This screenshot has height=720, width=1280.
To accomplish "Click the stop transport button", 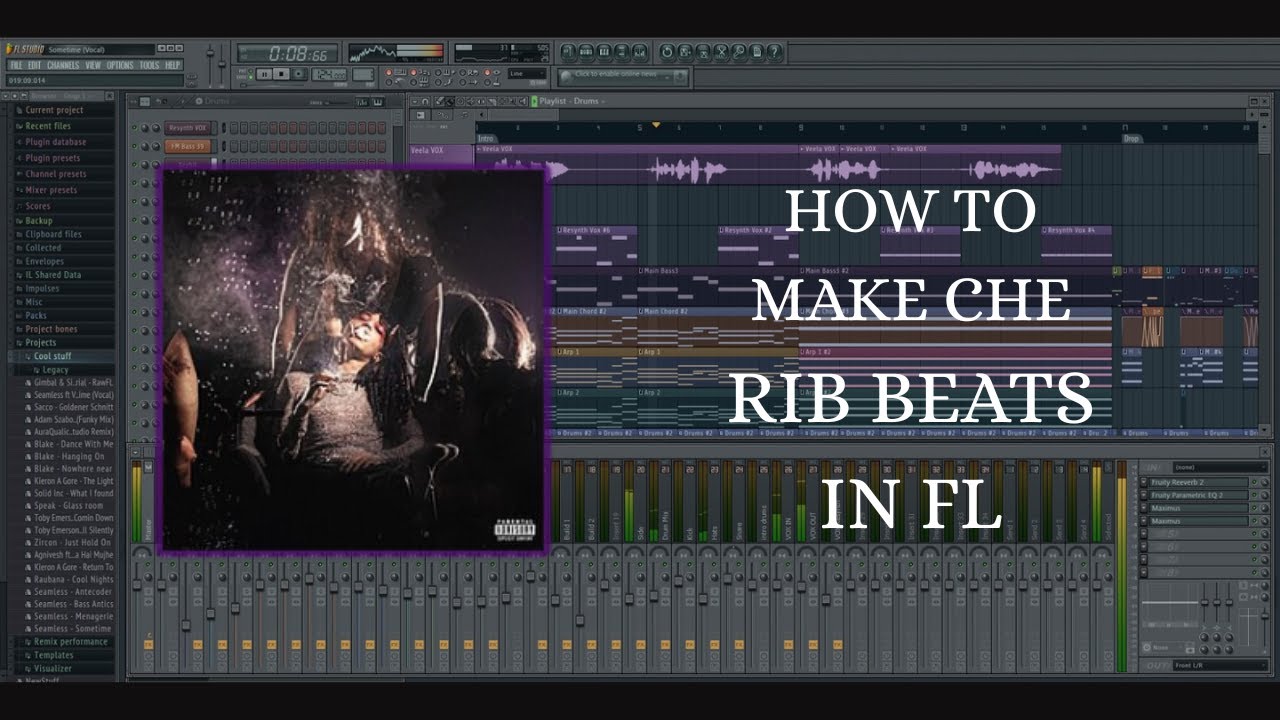I will point(283,74).
